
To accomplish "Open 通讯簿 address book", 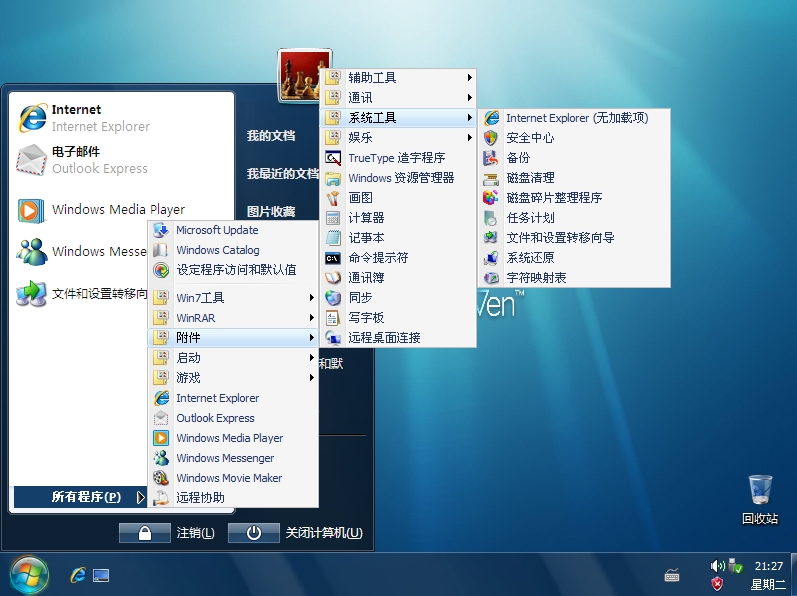I will click(398, 277).
